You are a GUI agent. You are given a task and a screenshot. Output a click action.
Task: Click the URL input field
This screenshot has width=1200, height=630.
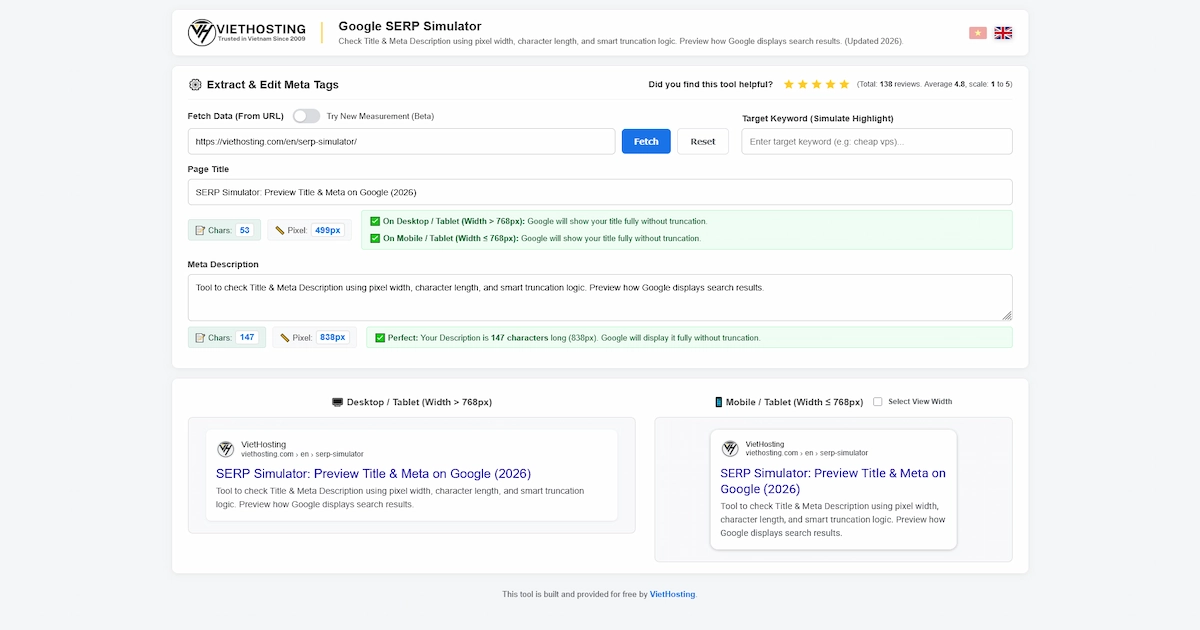tap(401, 141)
